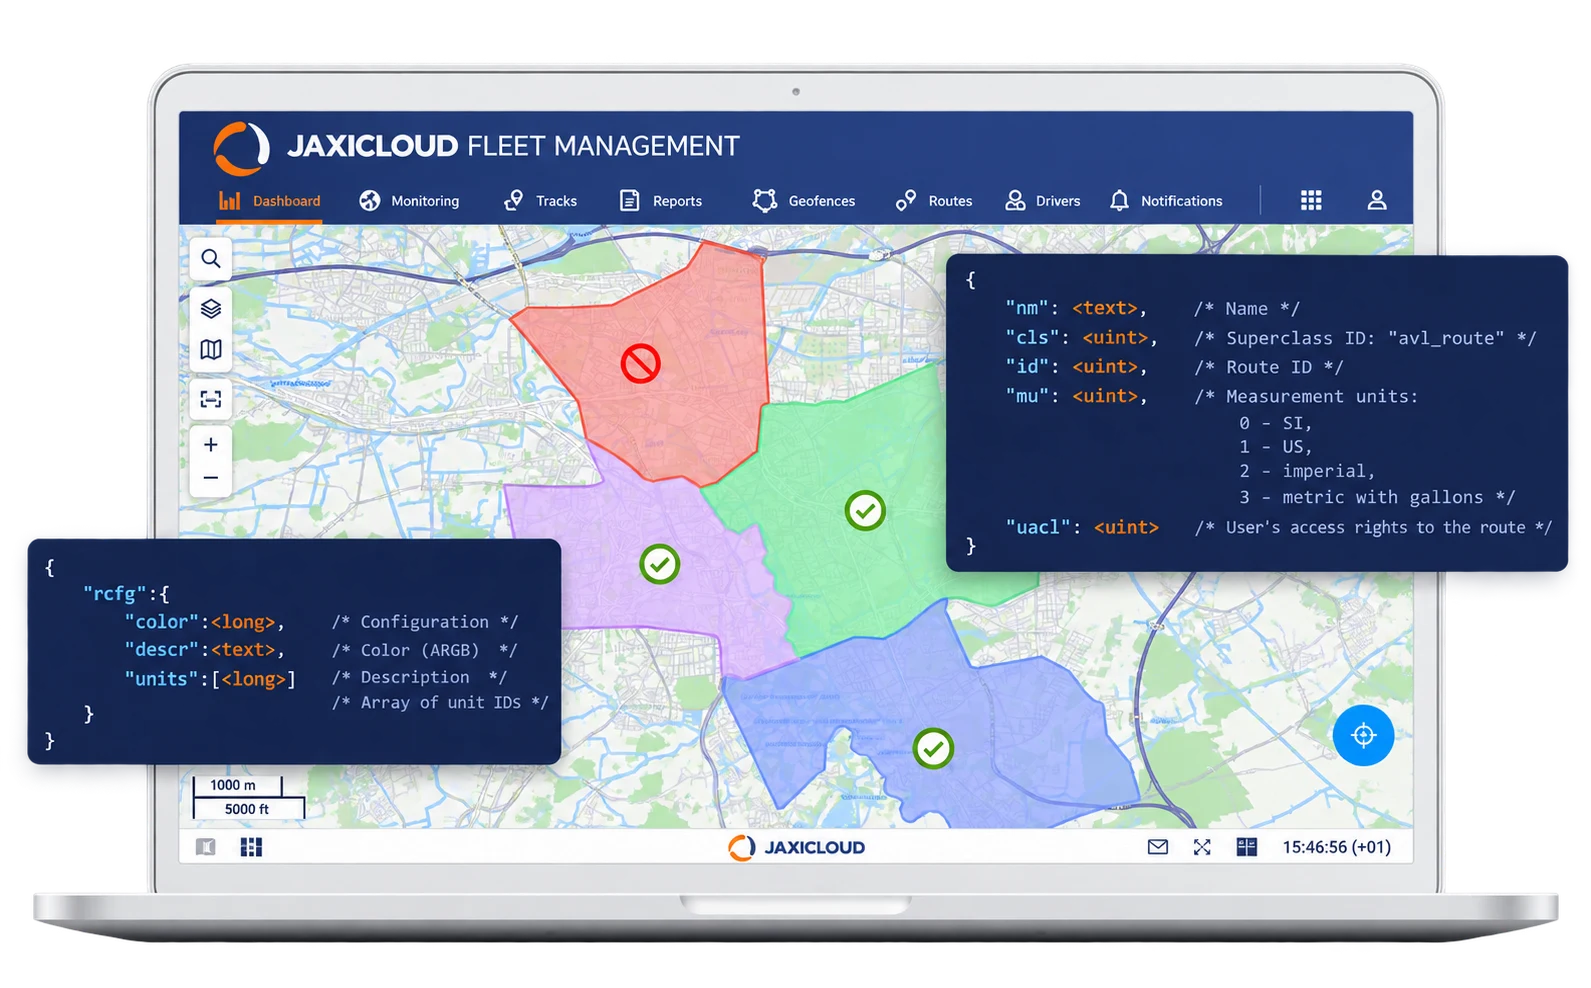Open the Dashboard tab
The height and width of the screenshot is (988, 1591).
pos(269,201)
